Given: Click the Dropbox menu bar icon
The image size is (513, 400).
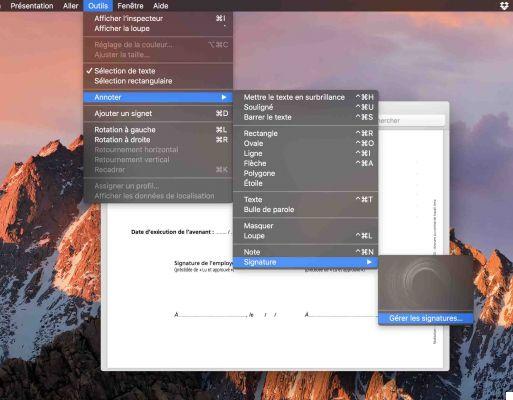Looking at the screenshot, I should [505, 6].
